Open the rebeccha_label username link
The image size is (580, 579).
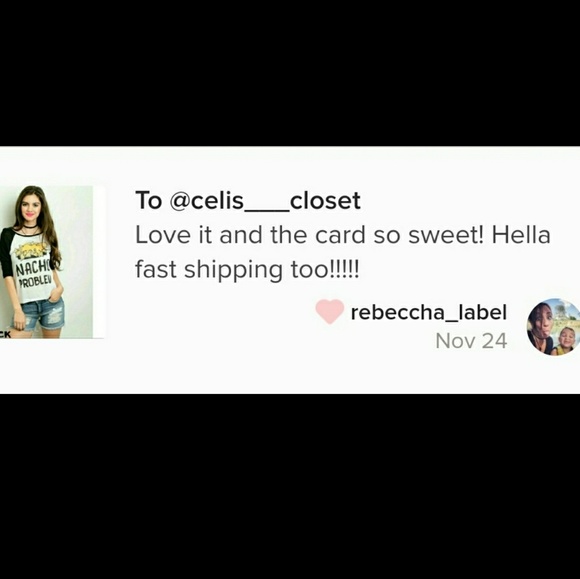coord(428,312)
